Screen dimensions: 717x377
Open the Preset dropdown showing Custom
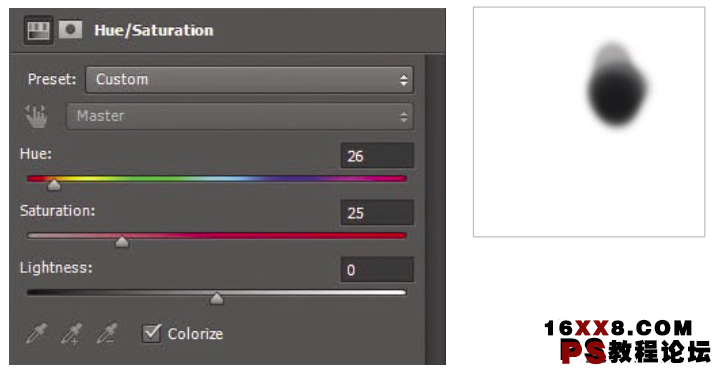click(x=249, y=80)
